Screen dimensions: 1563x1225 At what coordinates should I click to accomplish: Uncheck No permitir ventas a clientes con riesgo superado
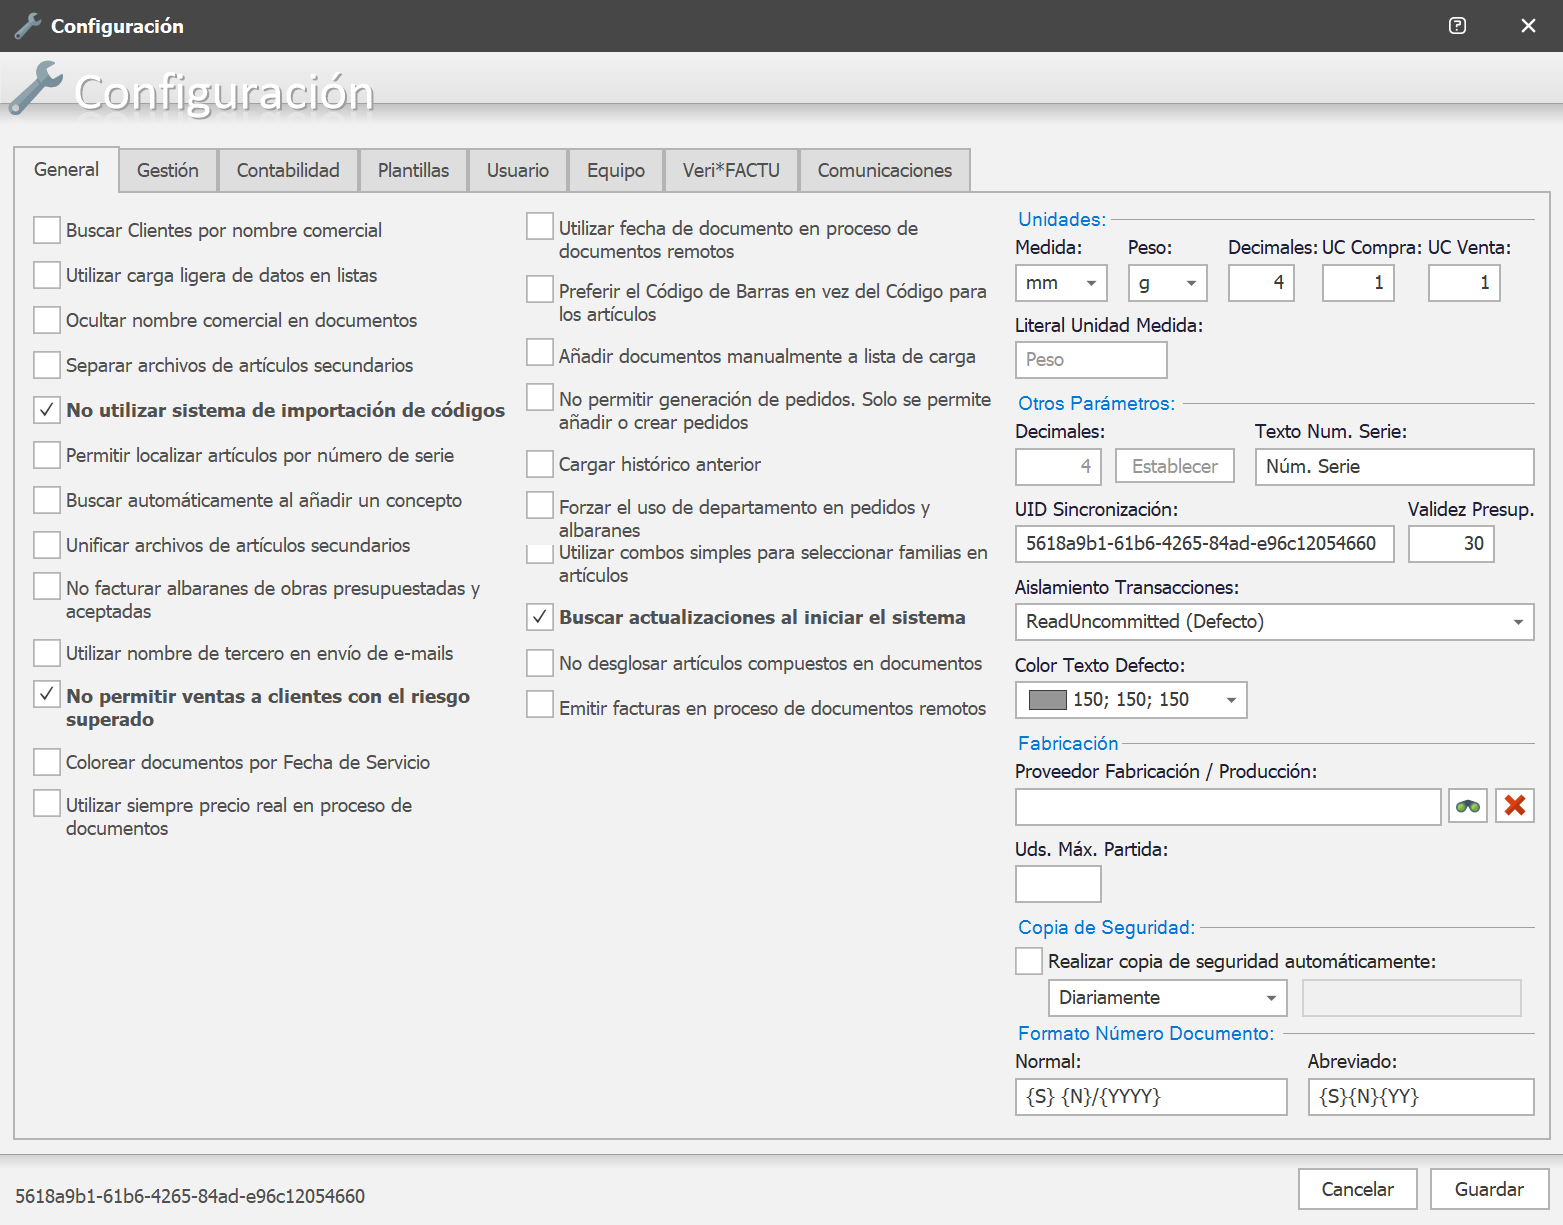tap(47, 694)
